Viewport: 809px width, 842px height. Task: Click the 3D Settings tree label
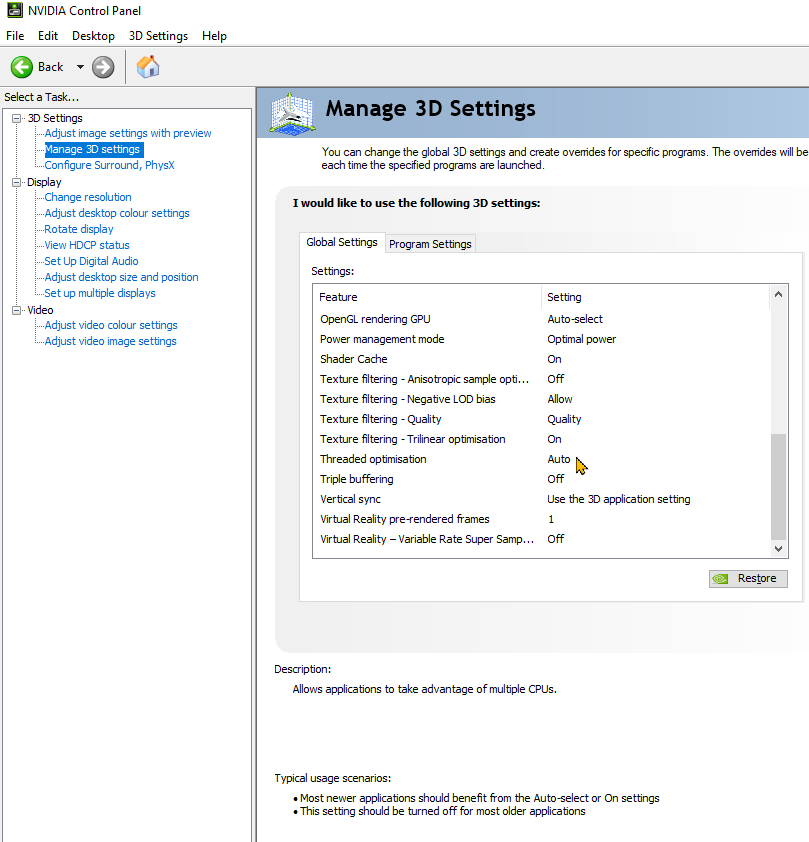[x=55, y=118]
